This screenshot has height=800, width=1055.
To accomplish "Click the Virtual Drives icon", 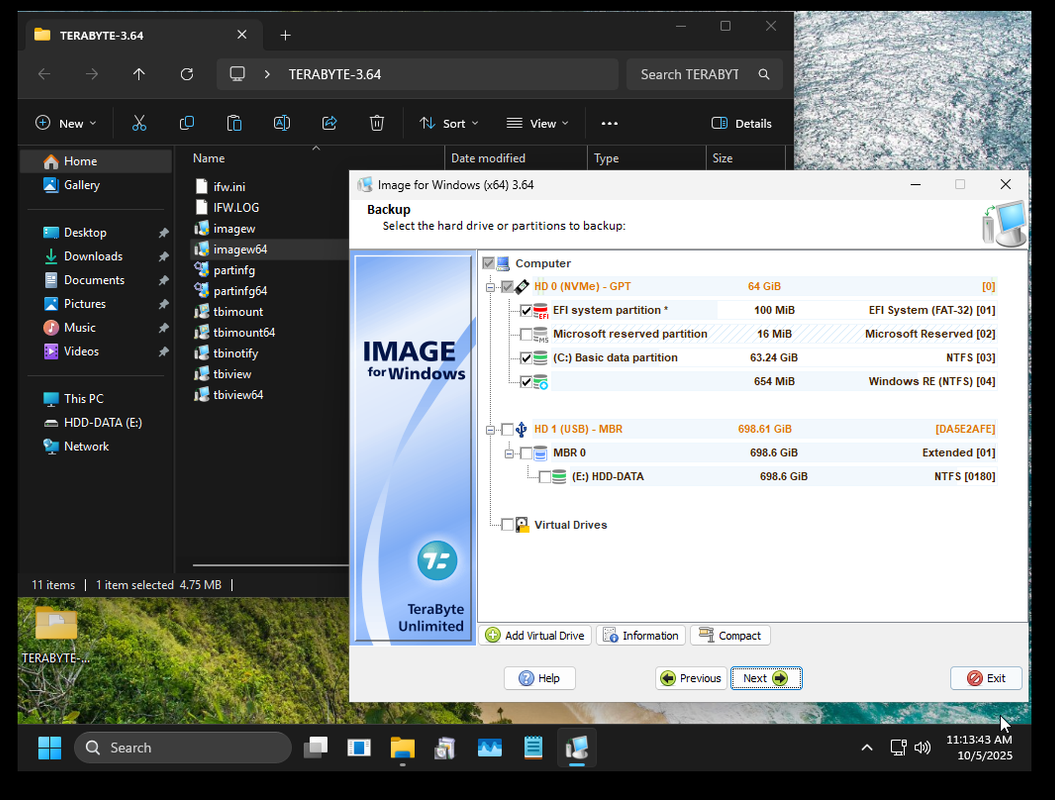I will pos(522,525).
